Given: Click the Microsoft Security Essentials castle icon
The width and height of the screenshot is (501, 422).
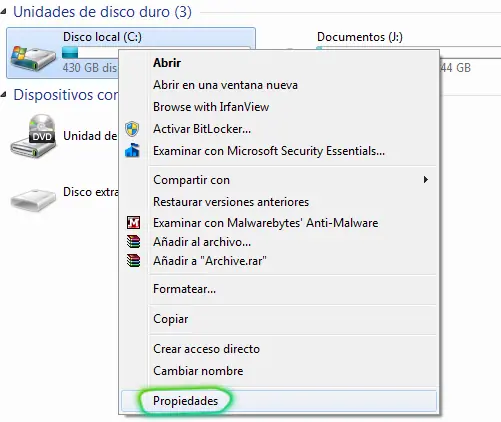Looking at the screenshot, I should pyautogui.click(x=132, y=150).
